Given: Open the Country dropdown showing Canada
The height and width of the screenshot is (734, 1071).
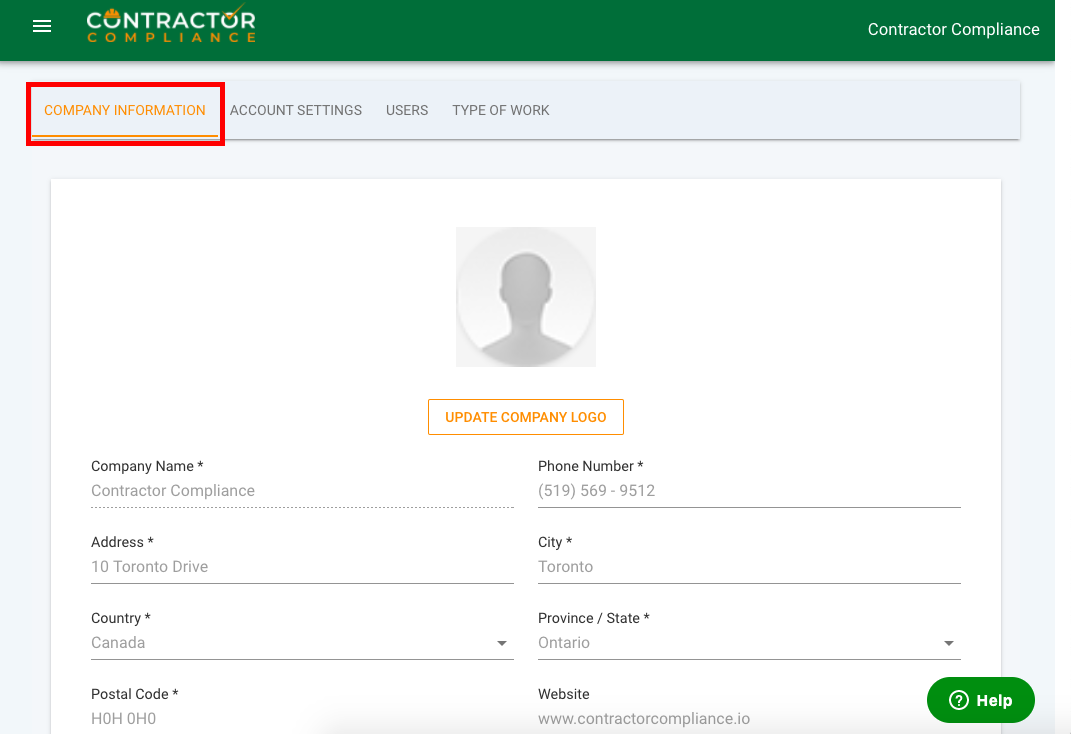Looking at the screenshot, I should click(x=290, y=643).
